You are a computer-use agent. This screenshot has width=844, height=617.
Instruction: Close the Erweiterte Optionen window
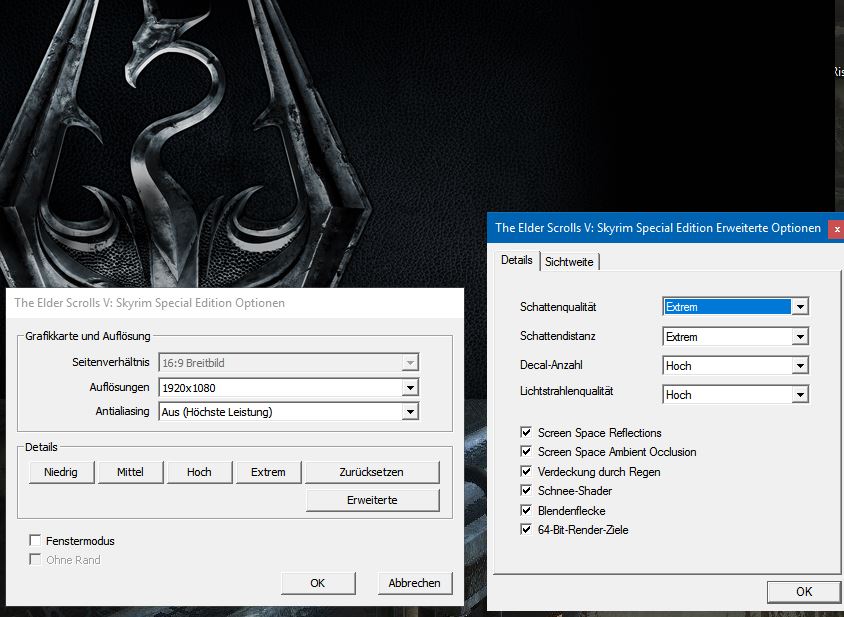tap(836, 228)
